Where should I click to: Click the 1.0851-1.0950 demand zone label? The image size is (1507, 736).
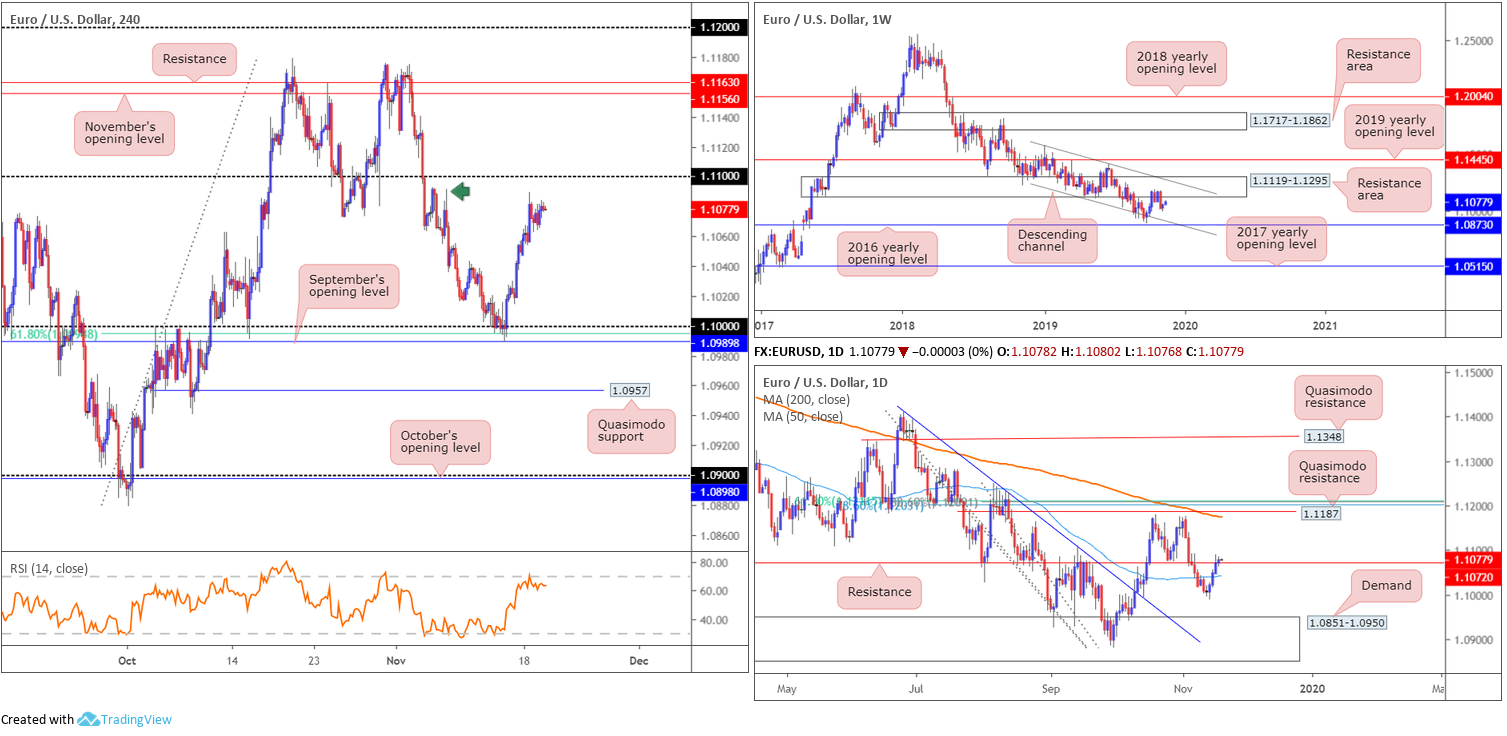tap(1348, 622)
